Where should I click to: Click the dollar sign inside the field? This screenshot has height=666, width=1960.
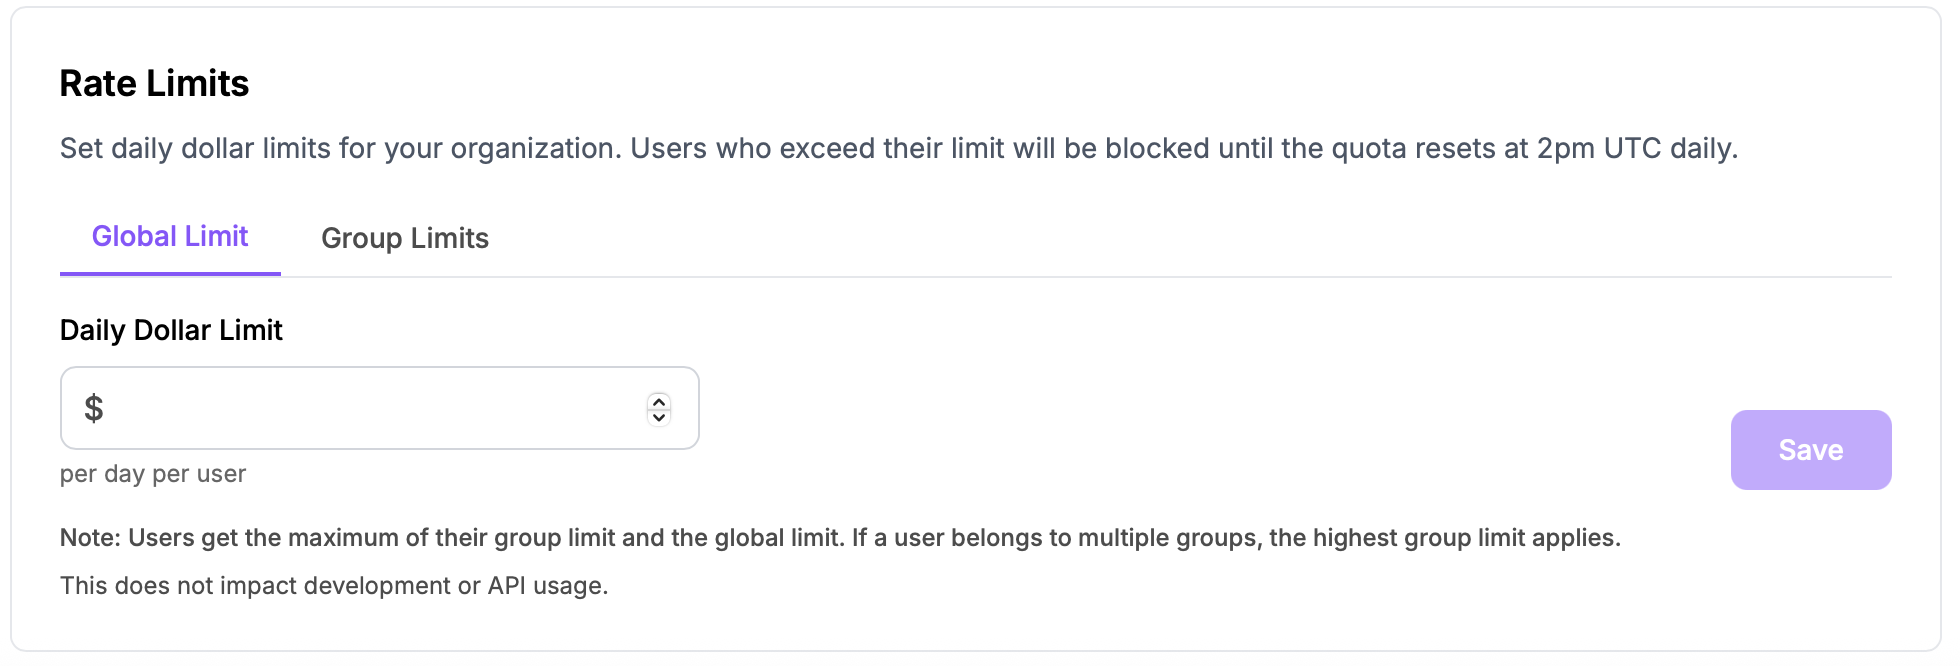click(x=94, y=408)
